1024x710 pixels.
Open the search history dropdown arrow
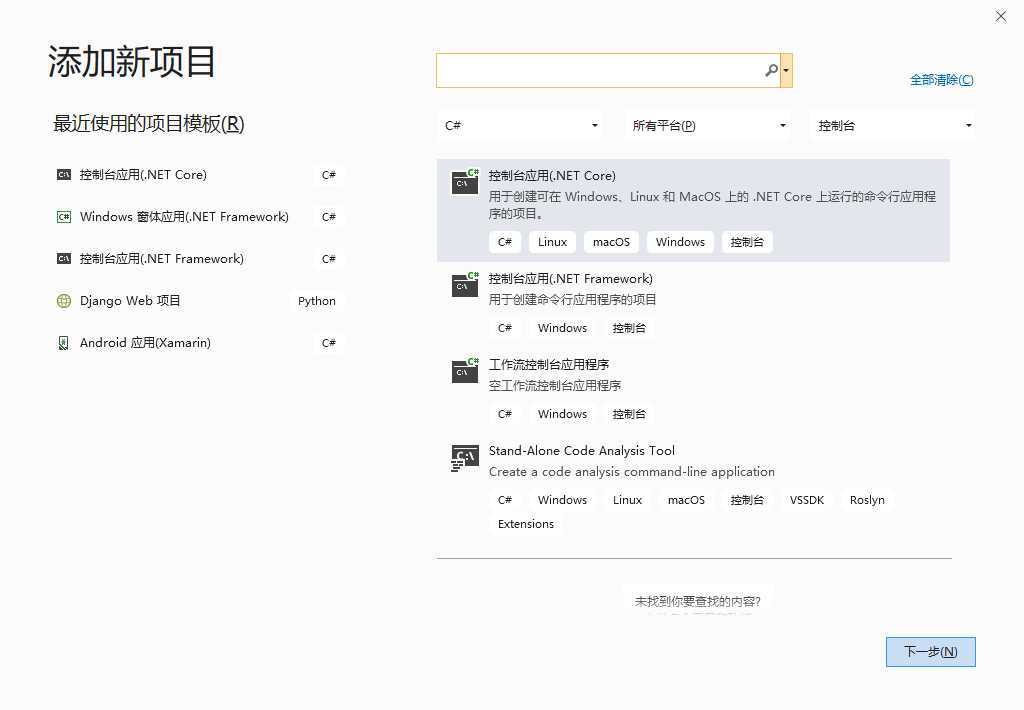pyautogui.click(x=786, y=71)
